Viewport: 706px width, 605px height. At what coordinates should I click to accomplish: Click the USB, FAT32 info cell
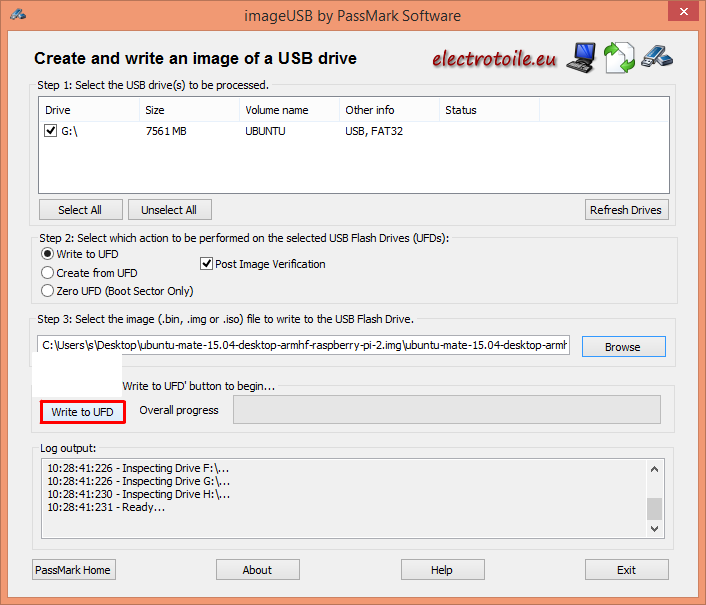pos(374,131)
